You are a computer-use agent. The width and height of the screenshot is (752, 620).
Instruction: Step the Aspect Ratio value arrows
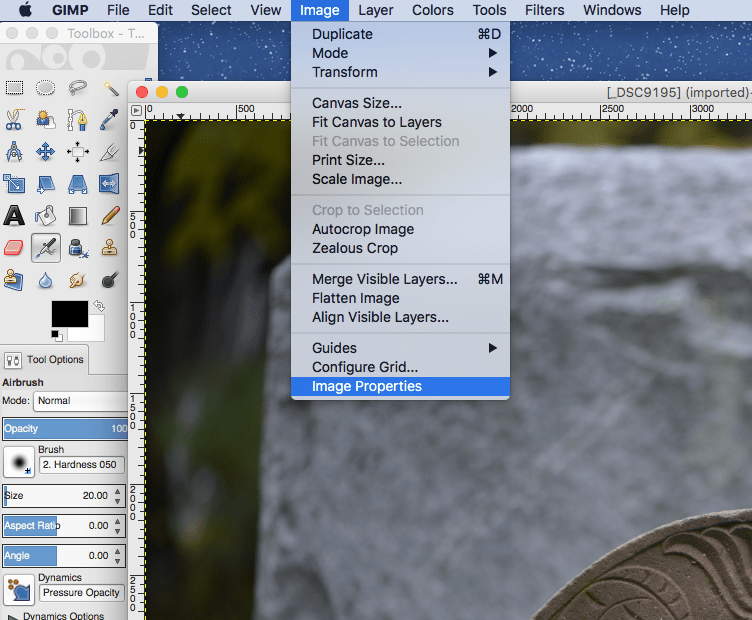(x=118, y=526)
